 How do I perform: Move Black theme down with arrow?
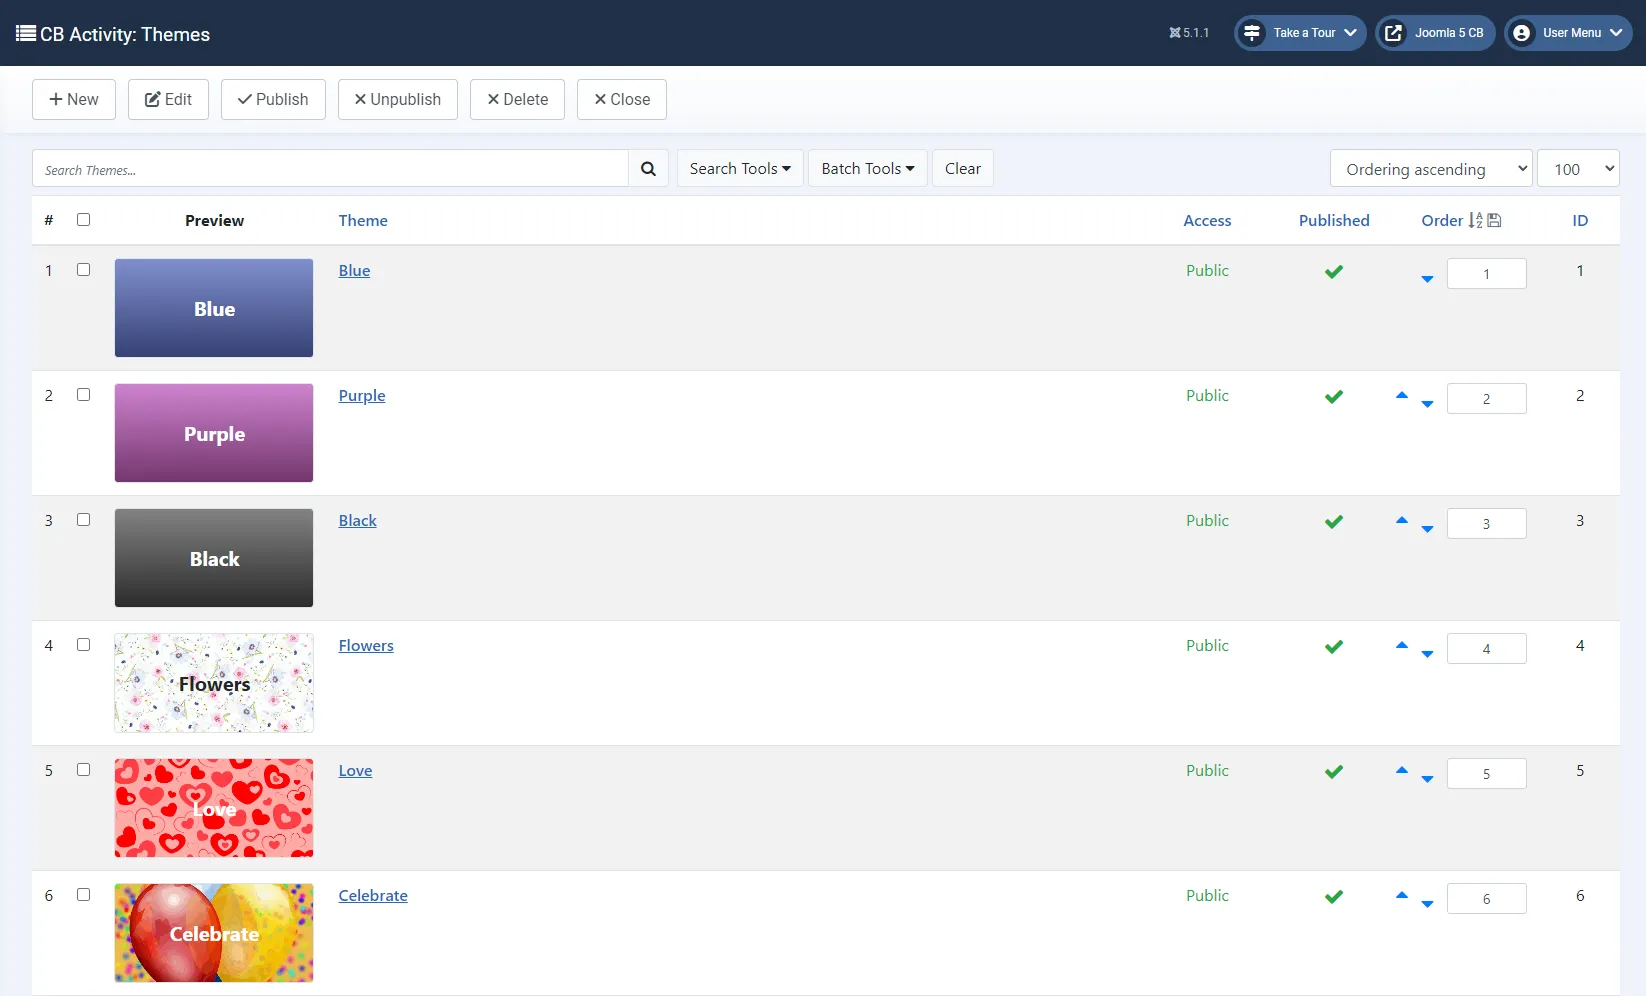[1427, 529]
